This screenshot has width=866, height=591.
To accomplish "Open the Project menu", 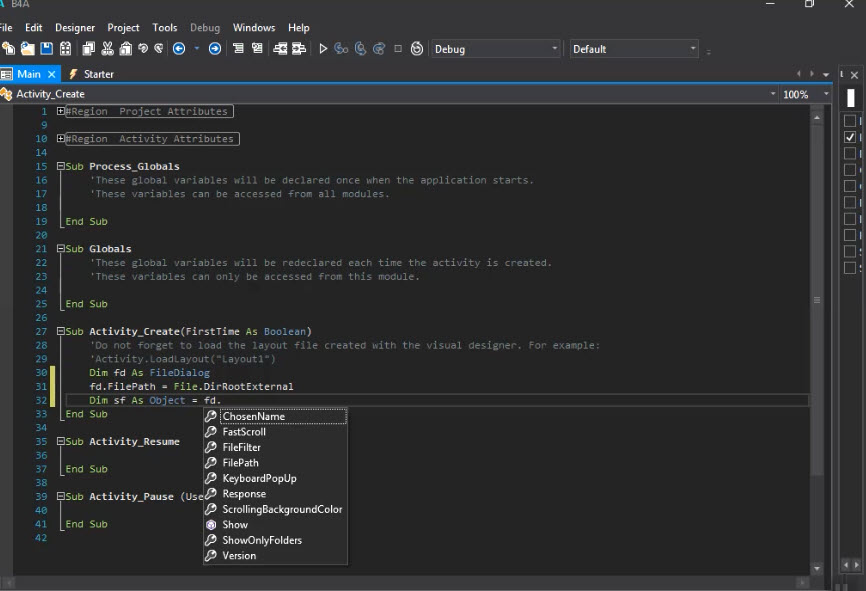I will pos(123,28).
